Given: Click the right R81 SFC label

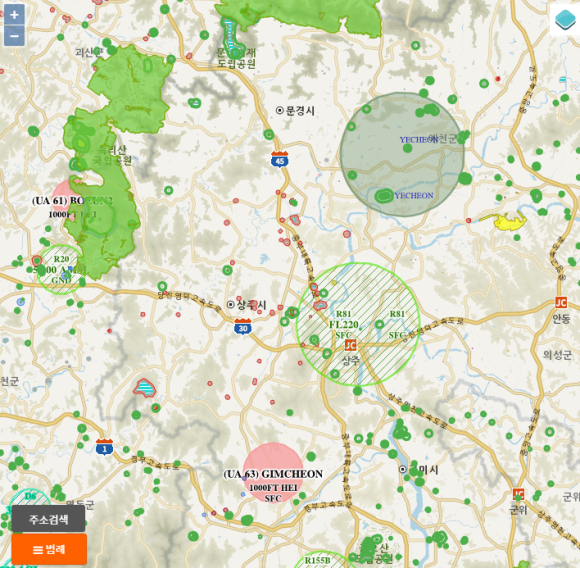Looking at the screenshot, I should [397, 324].
